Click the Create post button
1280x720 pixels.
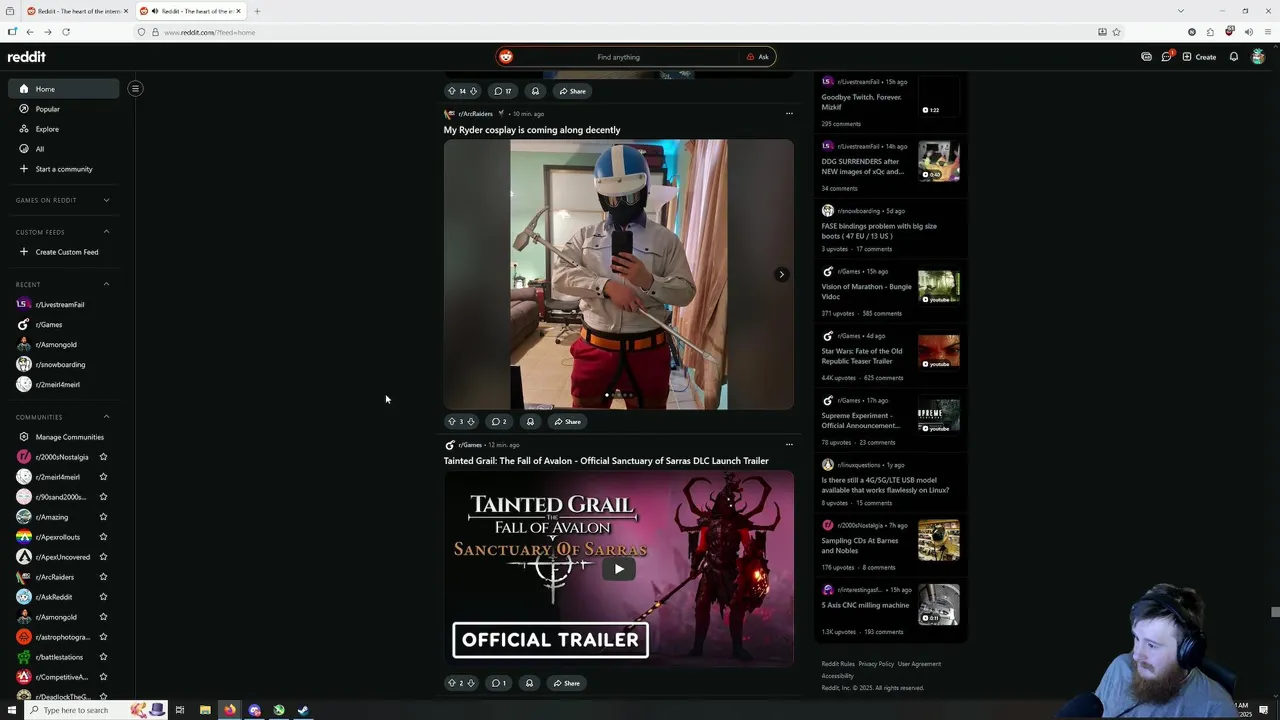[x=1199, y=57]
